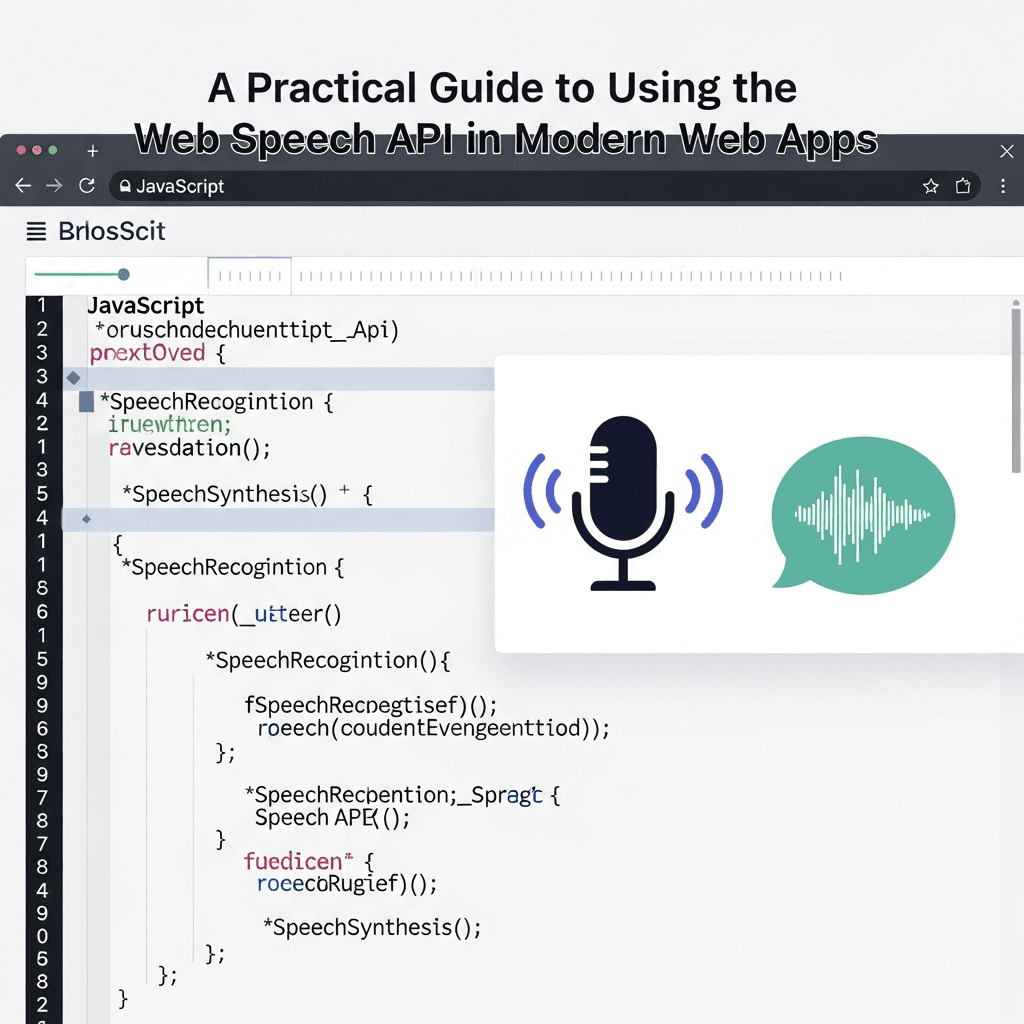This screenshot has height=1024, width=1024.
Task: Bookmark the page with the star icon
Action: (x=931, y=186)
